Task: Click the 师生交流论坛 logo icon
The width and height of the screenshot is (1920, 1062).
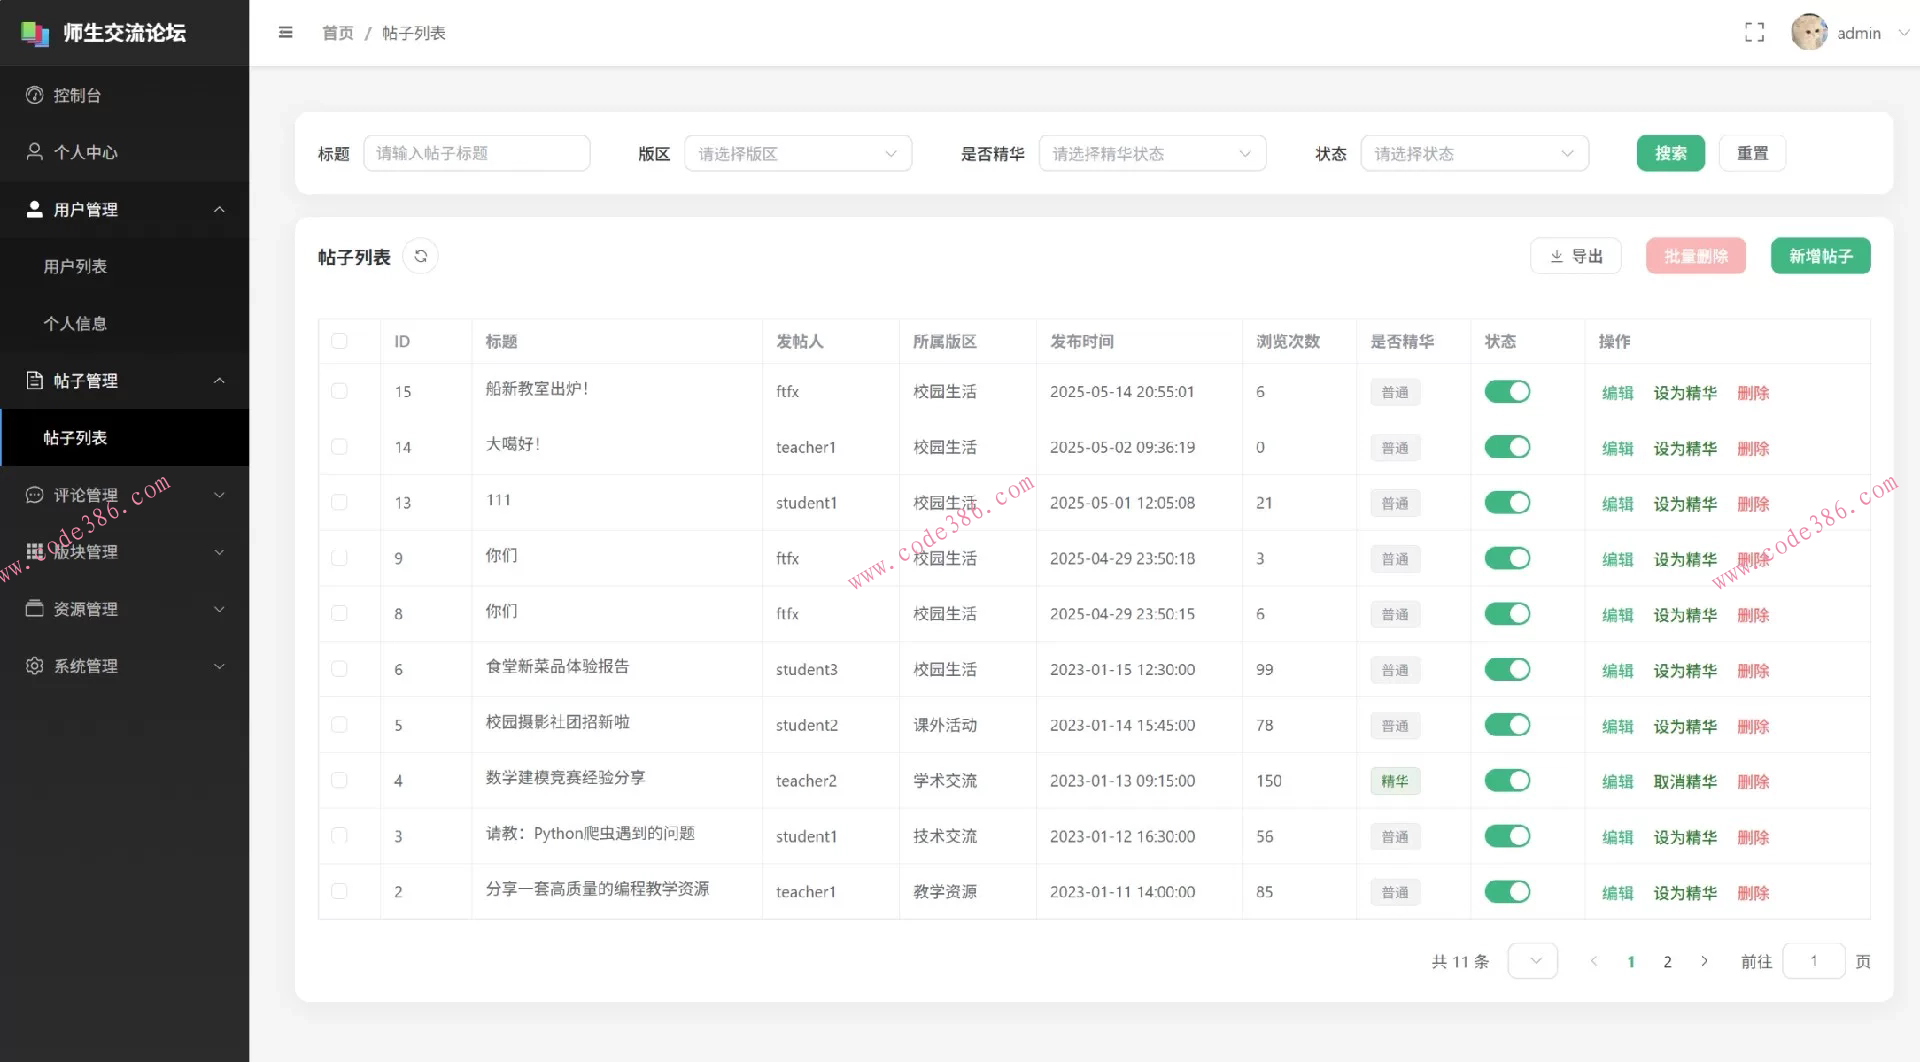Action: pyautogui.click(x=33, y=32)
